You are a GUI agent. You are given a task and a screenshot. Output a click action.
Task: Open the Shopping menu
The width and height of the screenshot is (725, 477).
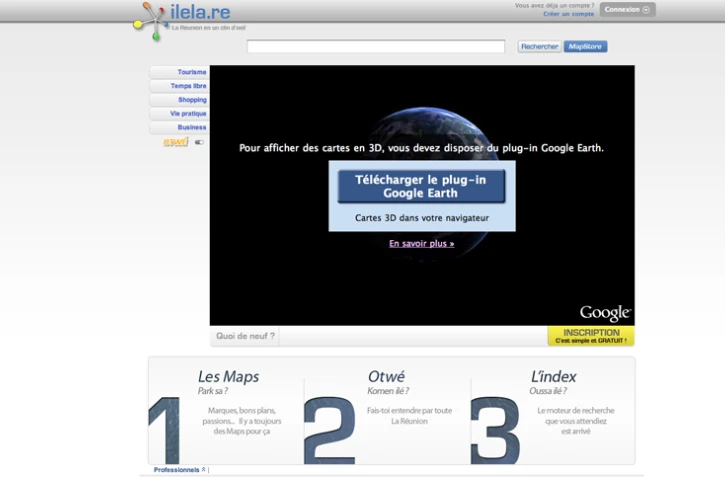point(179,100)
